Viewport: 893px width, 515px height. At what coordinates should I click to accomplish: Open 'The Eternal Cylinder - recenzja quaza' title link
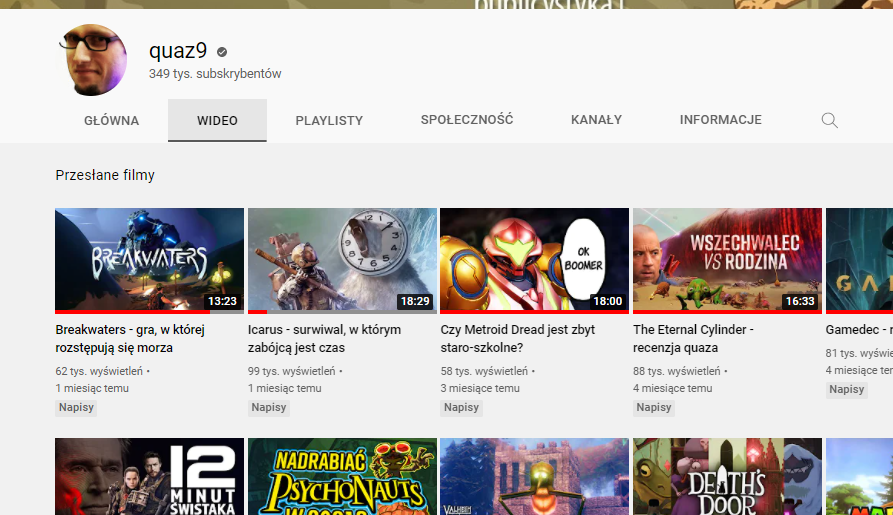click(x=693, y=338)
